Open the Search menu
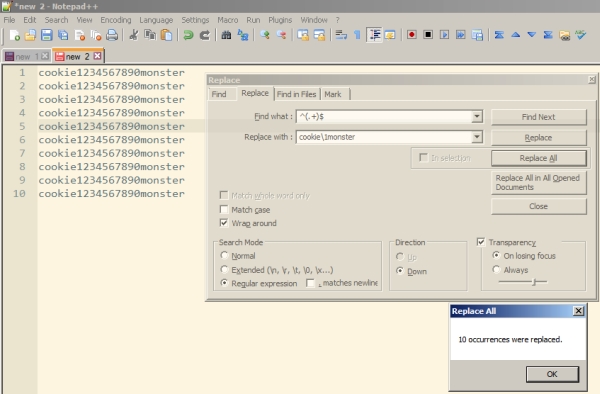 56,20
